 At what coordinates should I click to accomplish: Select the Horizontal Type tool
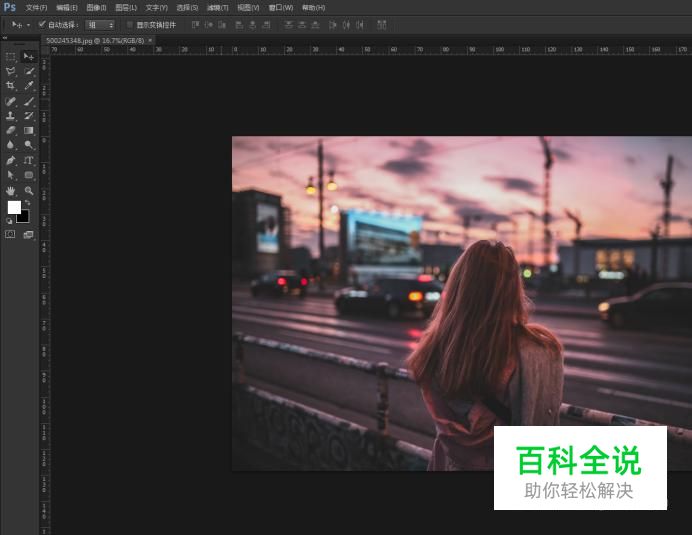click(x=29, y=160)
